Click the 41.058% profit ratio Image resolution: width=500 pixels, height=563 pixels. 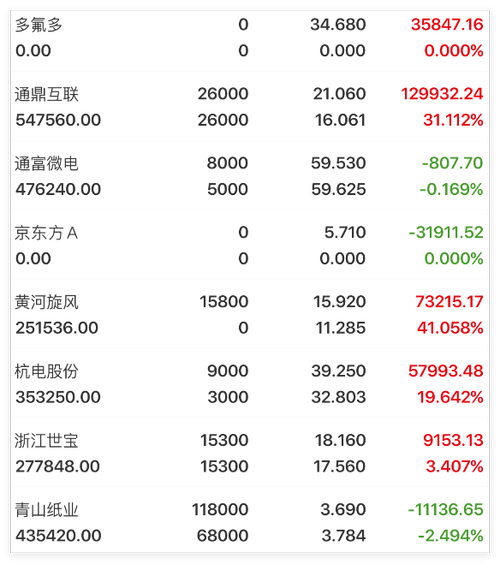click(x=450, y=328)
